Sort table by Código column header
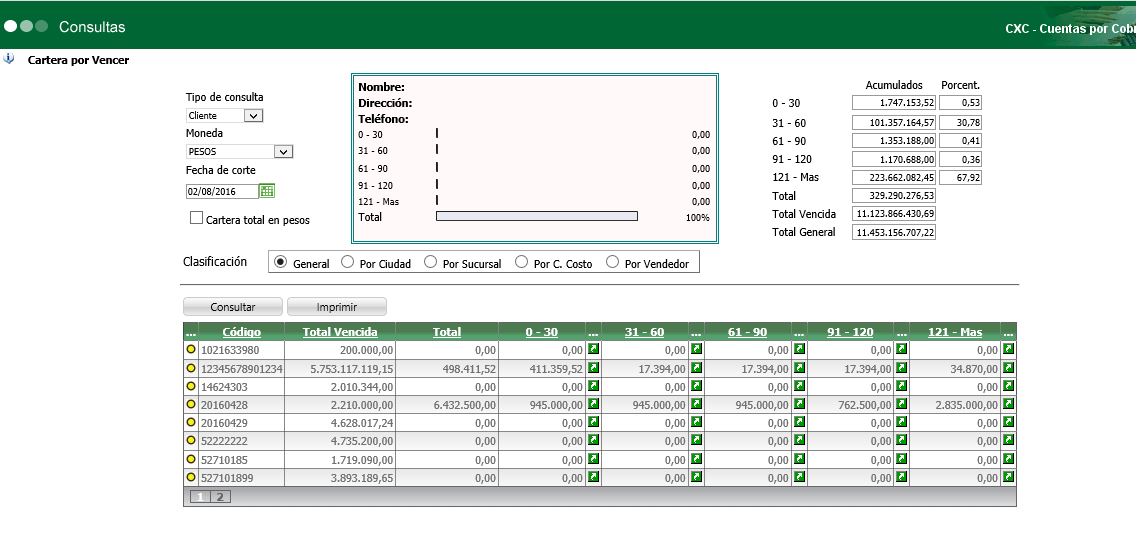 [242, 332]
